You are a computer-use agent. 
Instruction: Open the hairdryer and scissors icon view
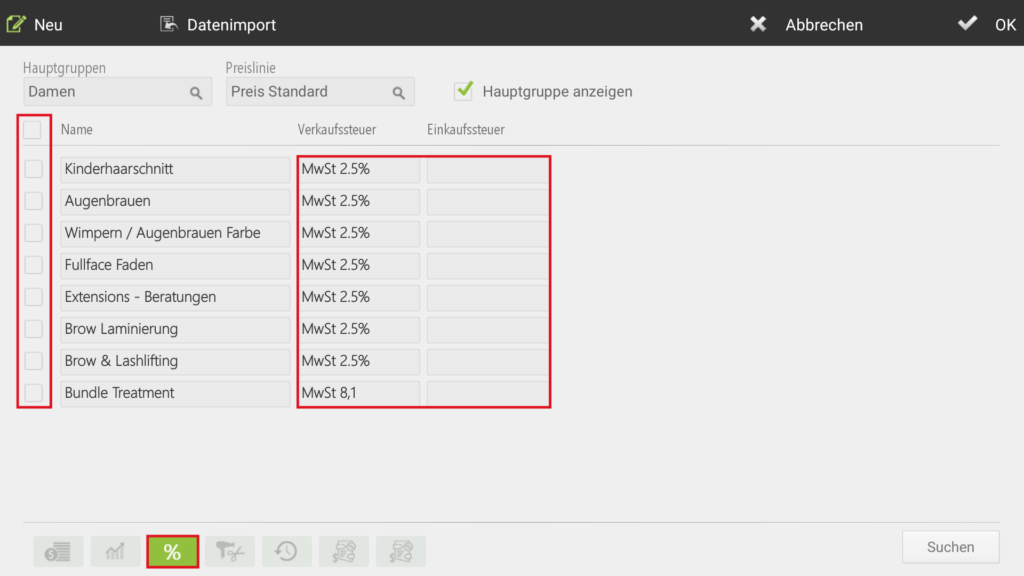coord(230,552)
